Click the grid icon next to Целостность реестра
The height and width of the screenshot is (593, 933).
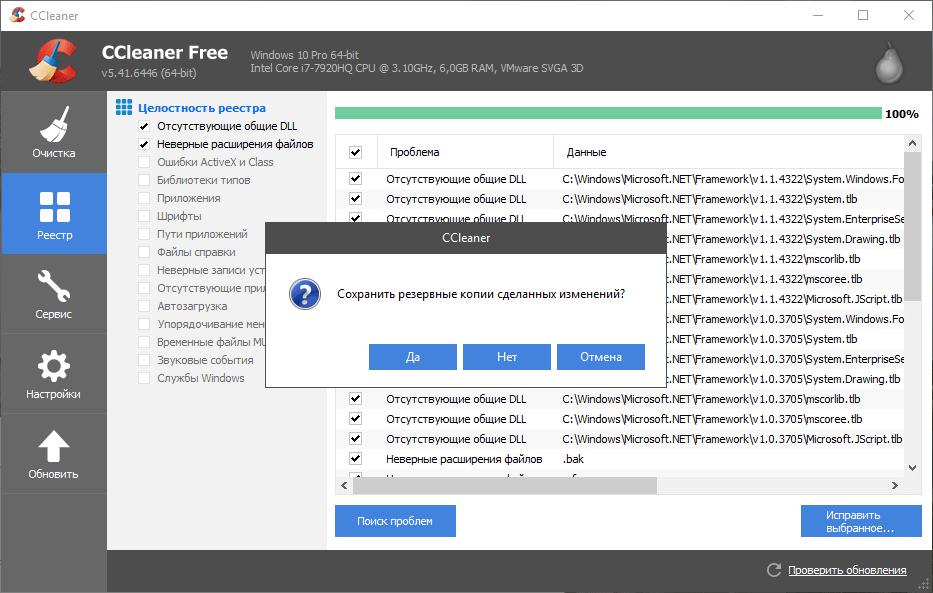[123, 107]
